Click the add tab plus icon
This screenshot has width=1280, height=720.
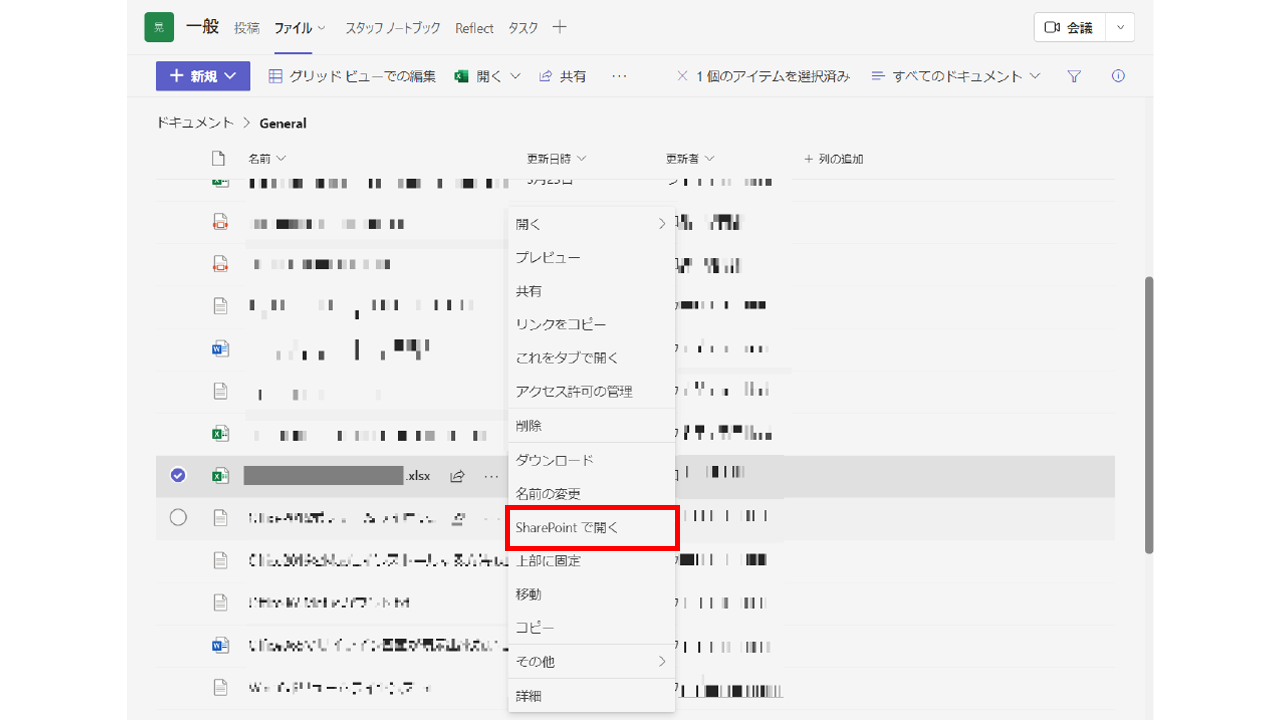coord(559,28)
